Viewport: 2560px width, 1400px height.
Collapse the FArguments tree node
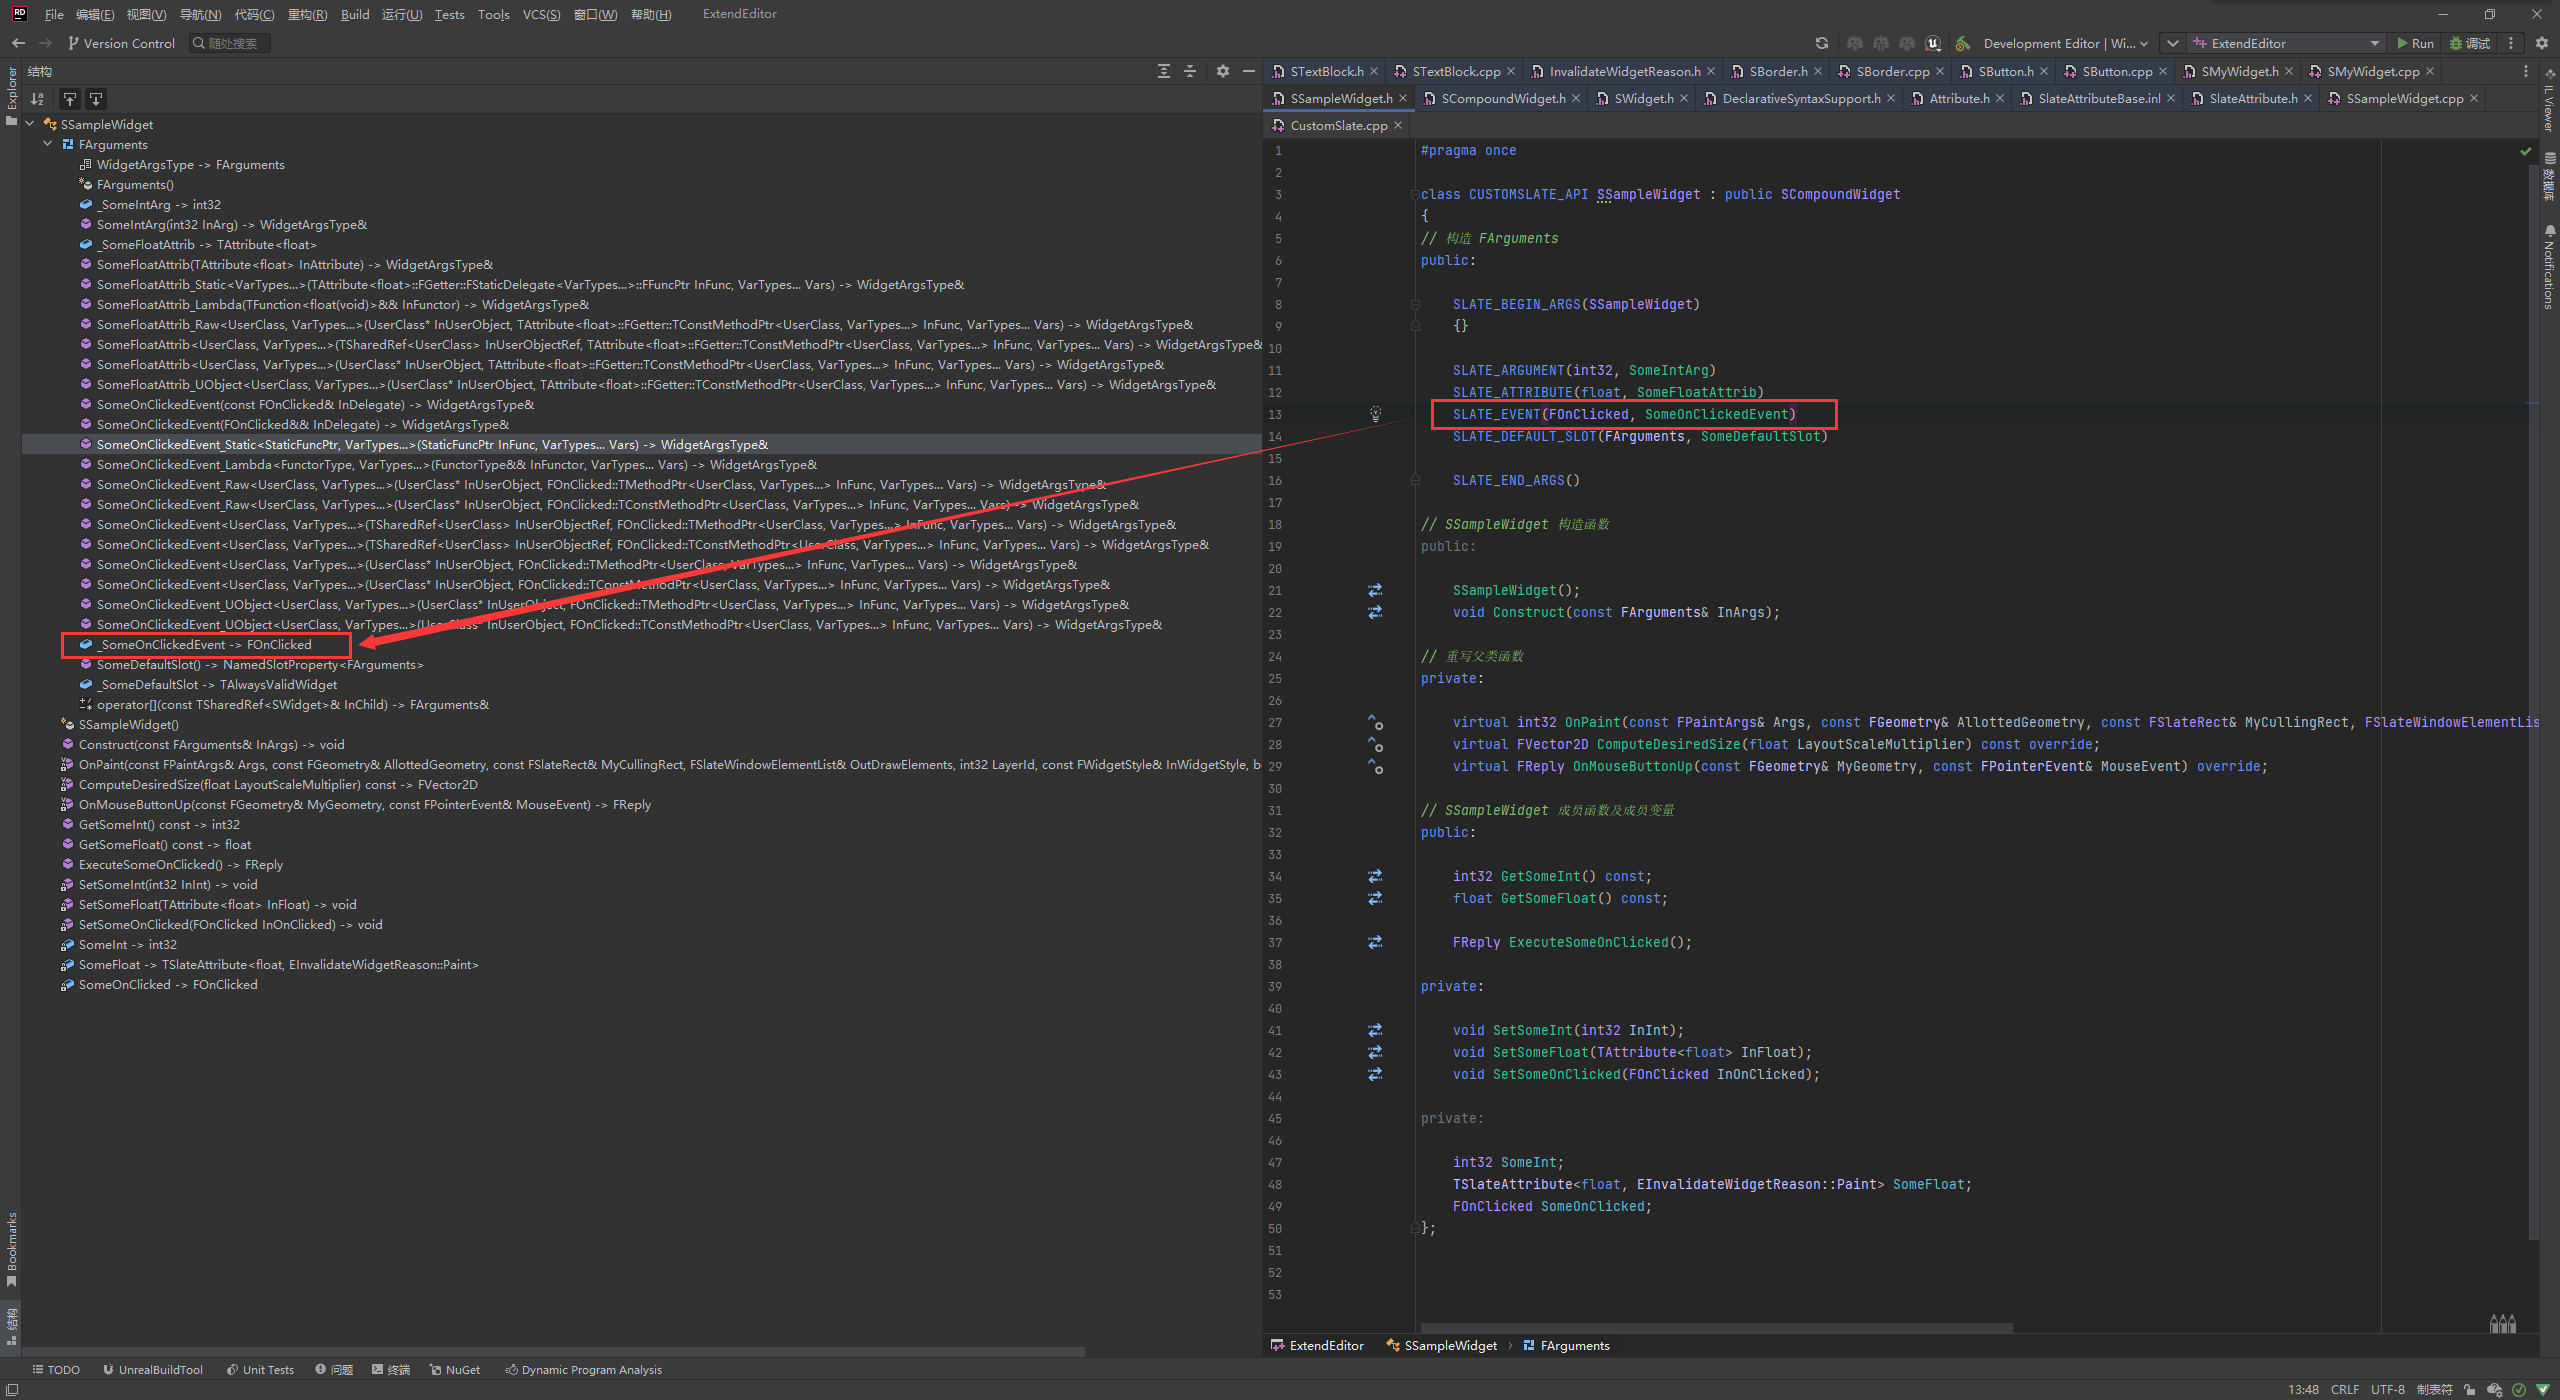[48, 144]
